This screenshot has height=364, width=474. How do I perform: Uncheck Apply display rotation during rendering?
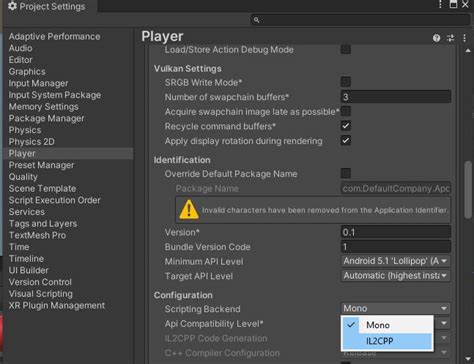pos(346,141)
